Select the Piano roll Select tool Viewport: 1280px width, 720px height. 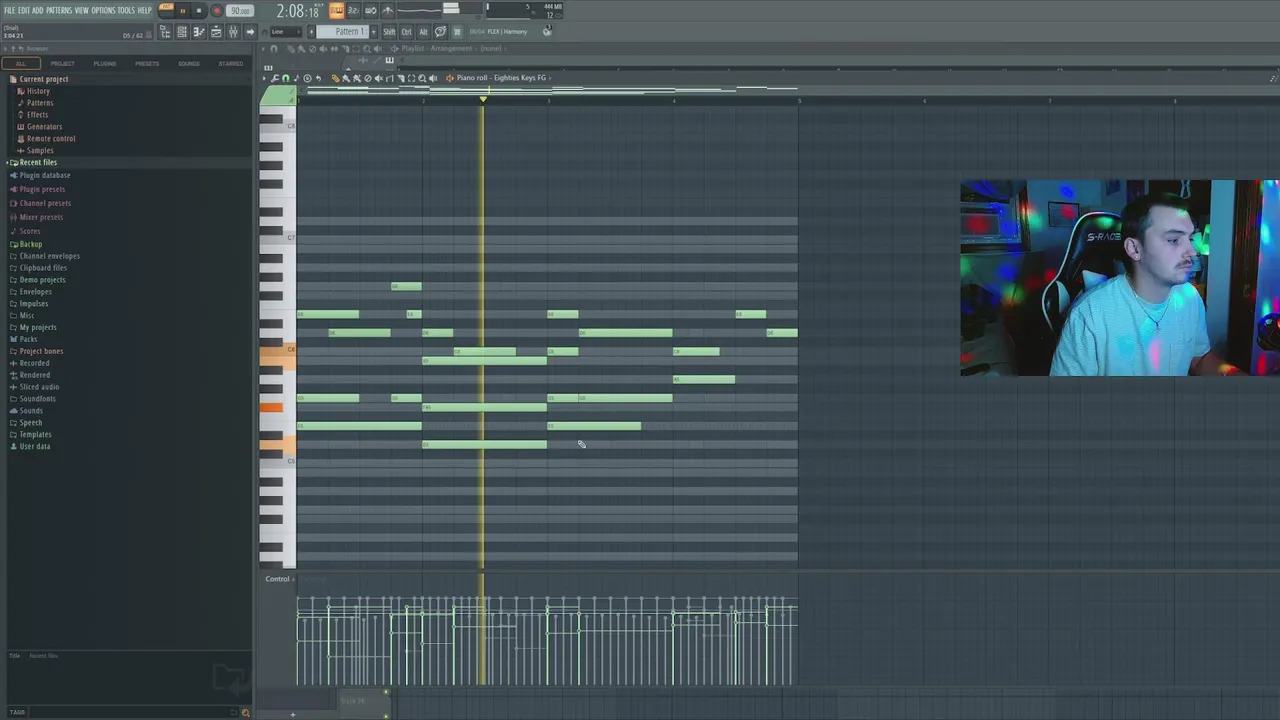pyautogui.click(x=411, y=78)
